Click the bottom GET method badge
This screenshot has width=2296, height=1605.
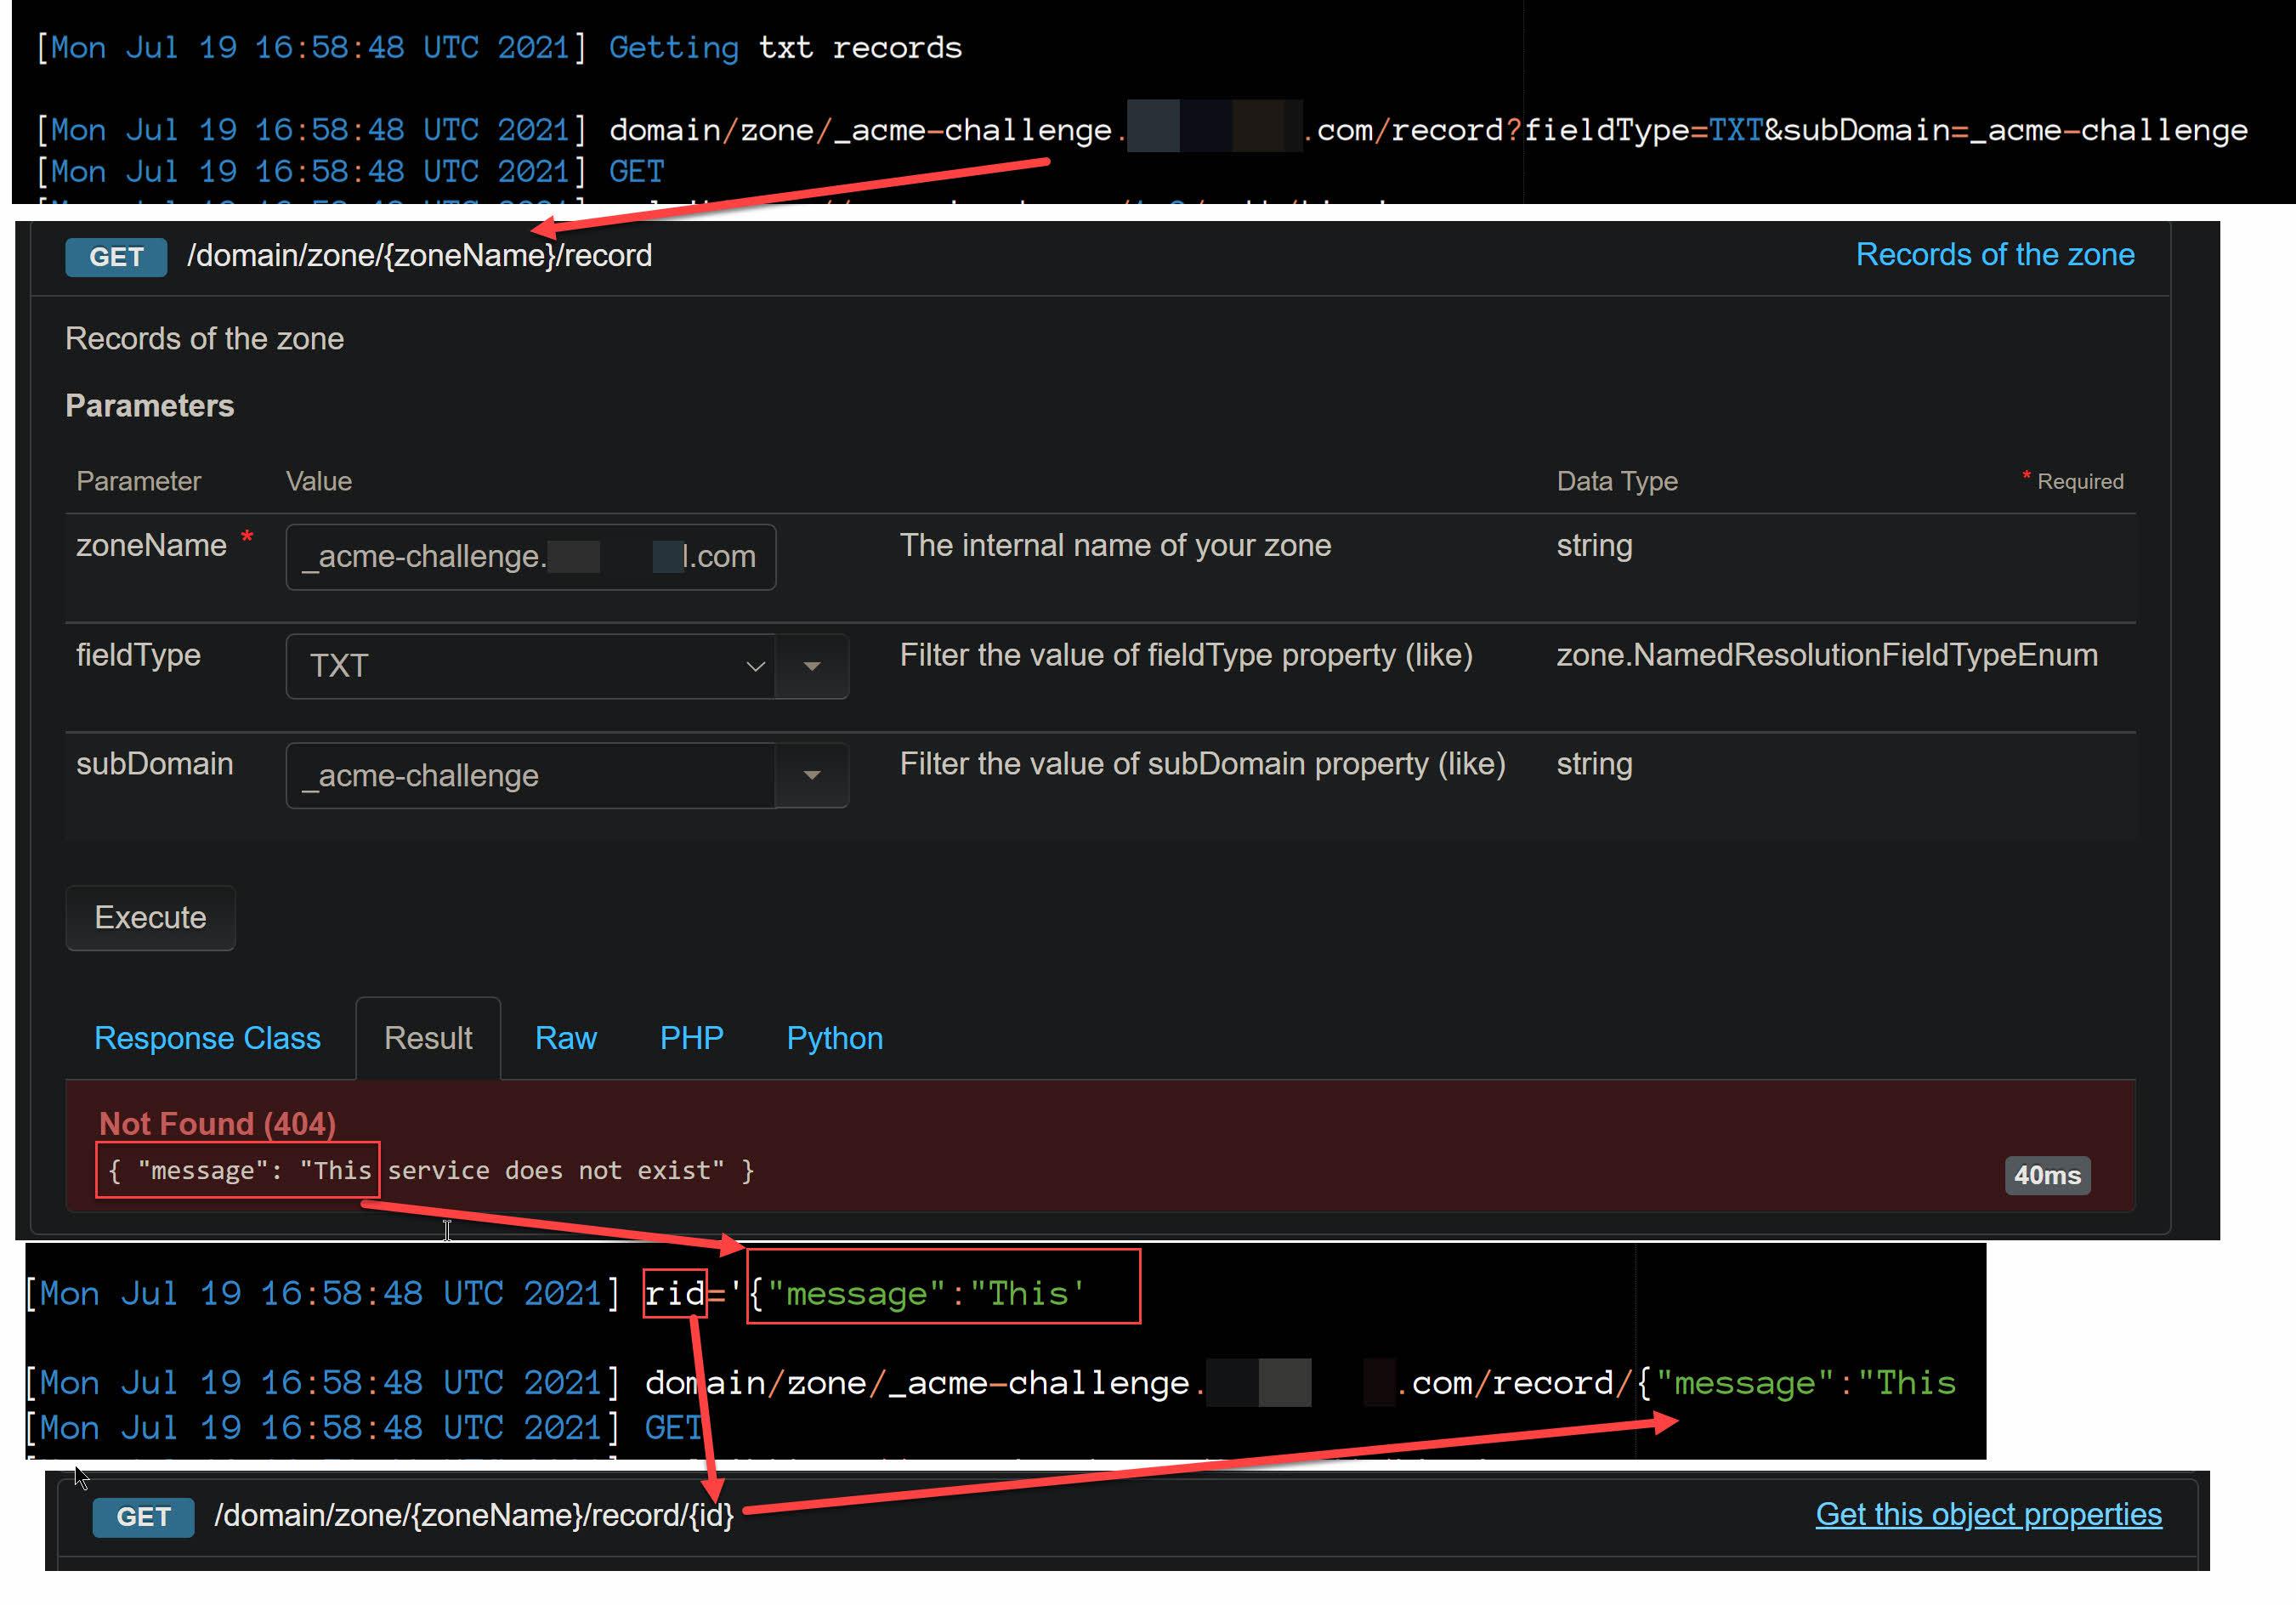point(143,1517)
